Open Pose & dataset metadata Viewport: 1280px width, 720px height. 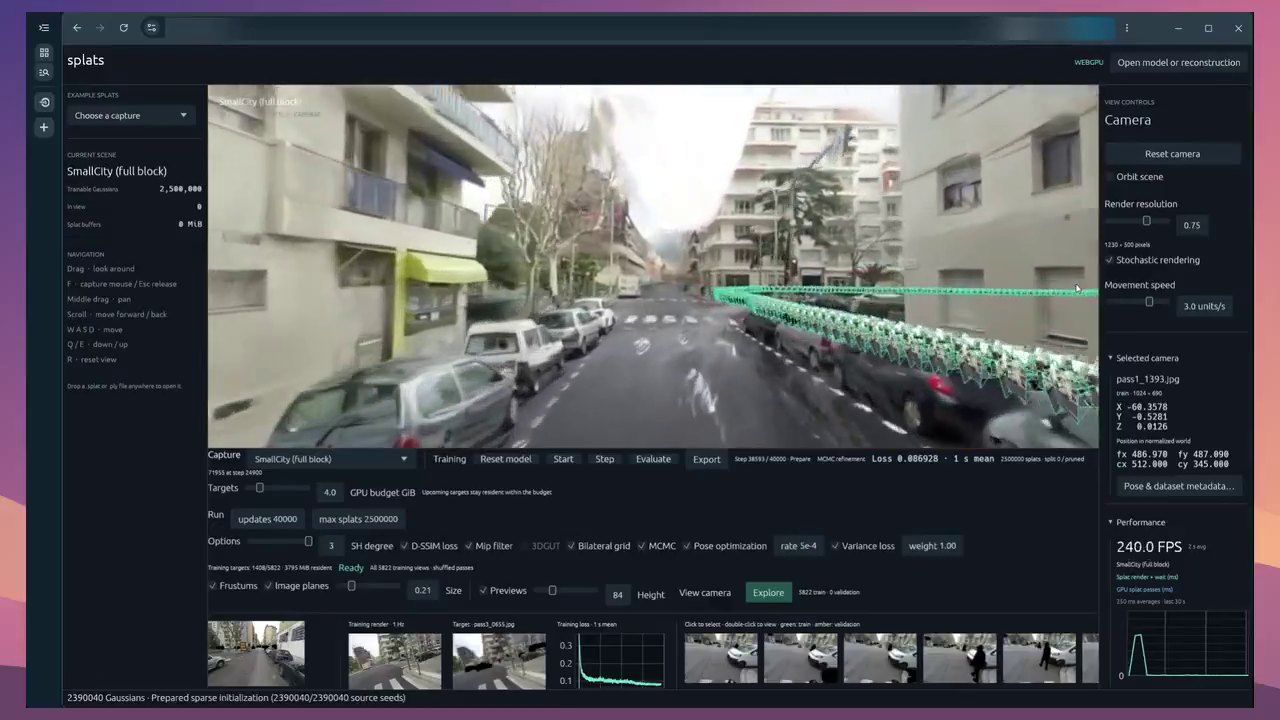click(1179, 486)
